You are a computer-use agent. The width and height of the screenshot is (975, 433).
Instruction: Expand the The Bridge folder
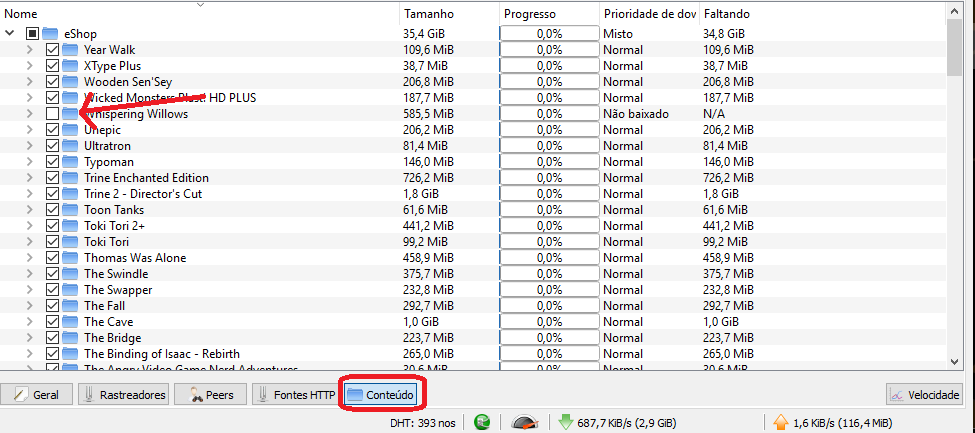[x=29, y=338]
